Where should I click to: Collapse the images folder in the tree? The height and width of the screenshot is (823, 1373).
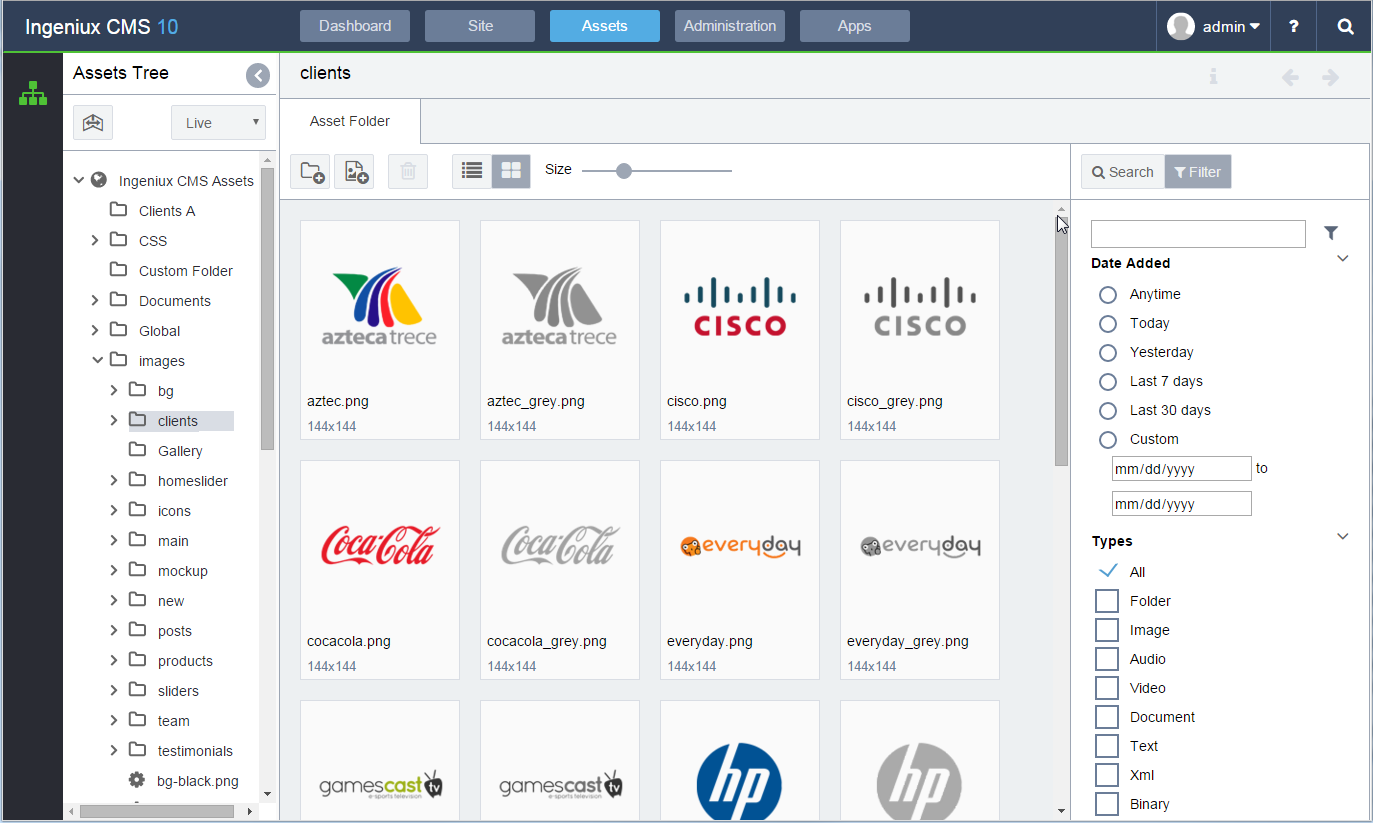[97, 360]
